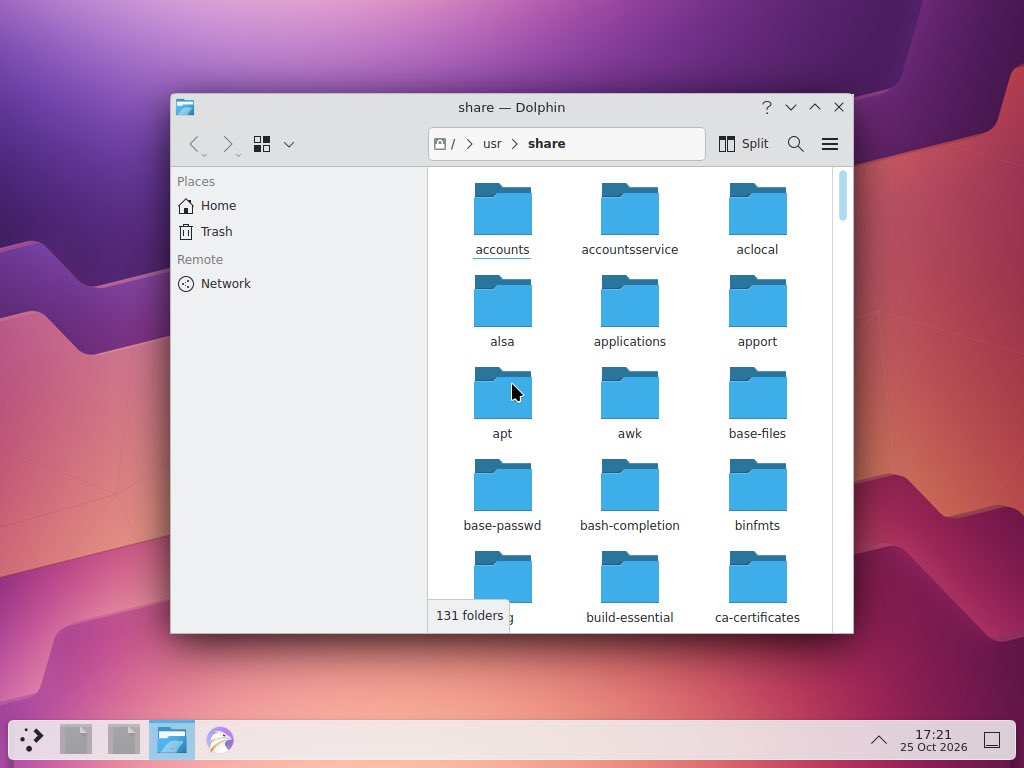Open view mode dropdown arrow

coord(289,144)
